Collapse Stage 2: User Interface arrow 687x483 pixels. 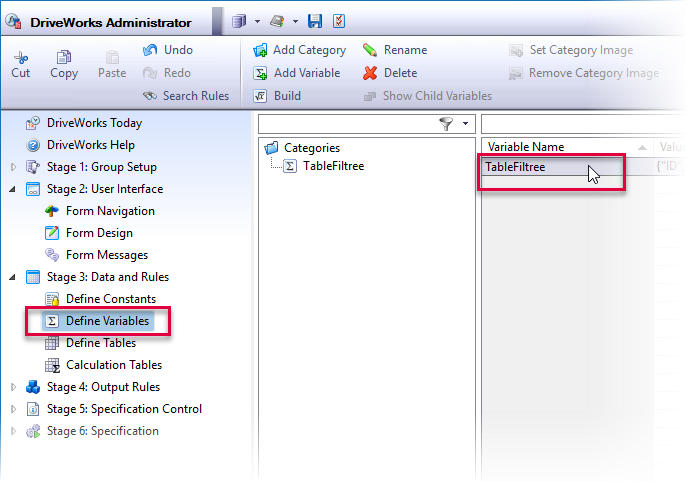point(13,189)
